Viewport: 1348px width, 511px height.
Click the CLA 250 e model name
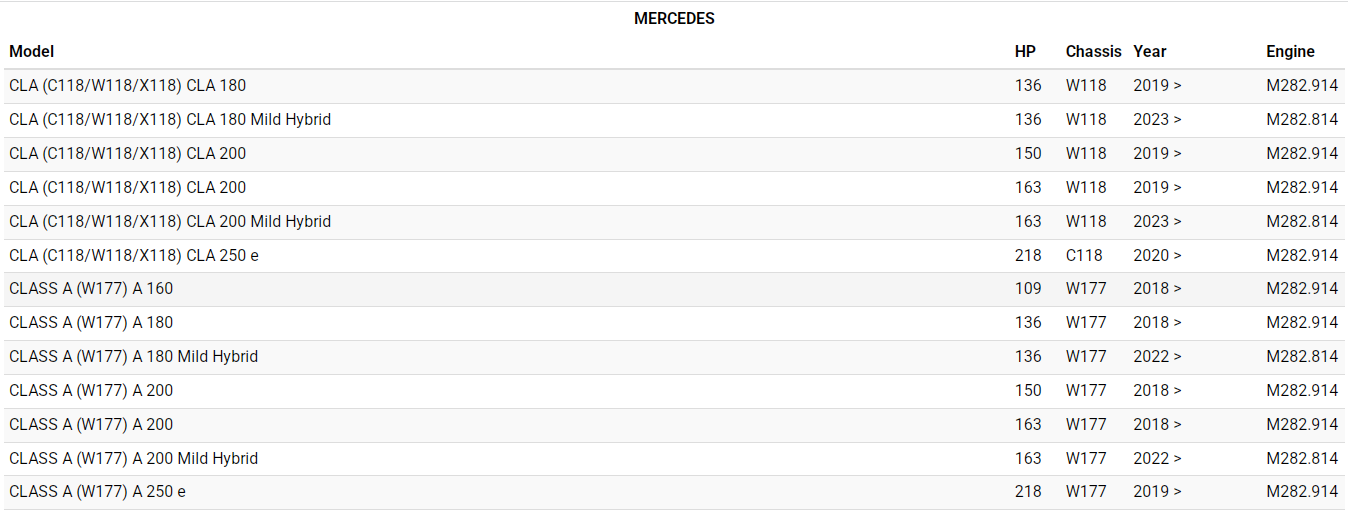pos(134,255)
